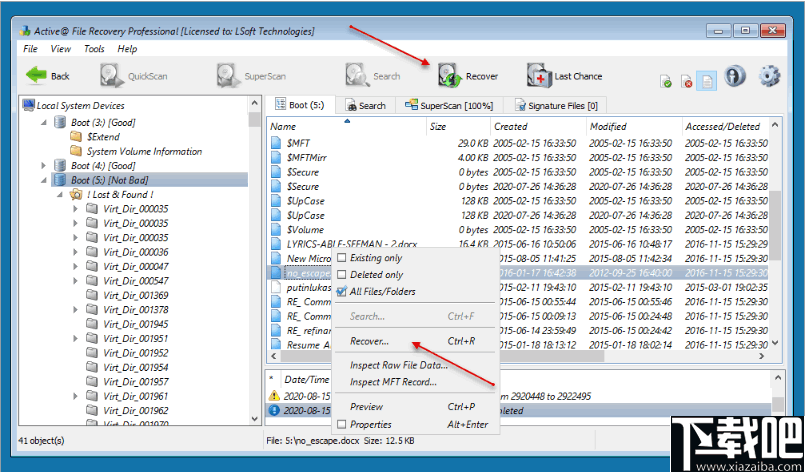Screen dimensions: 806x472
Task: Click the red-X deleted files filter icon
Action: (686, 81)
